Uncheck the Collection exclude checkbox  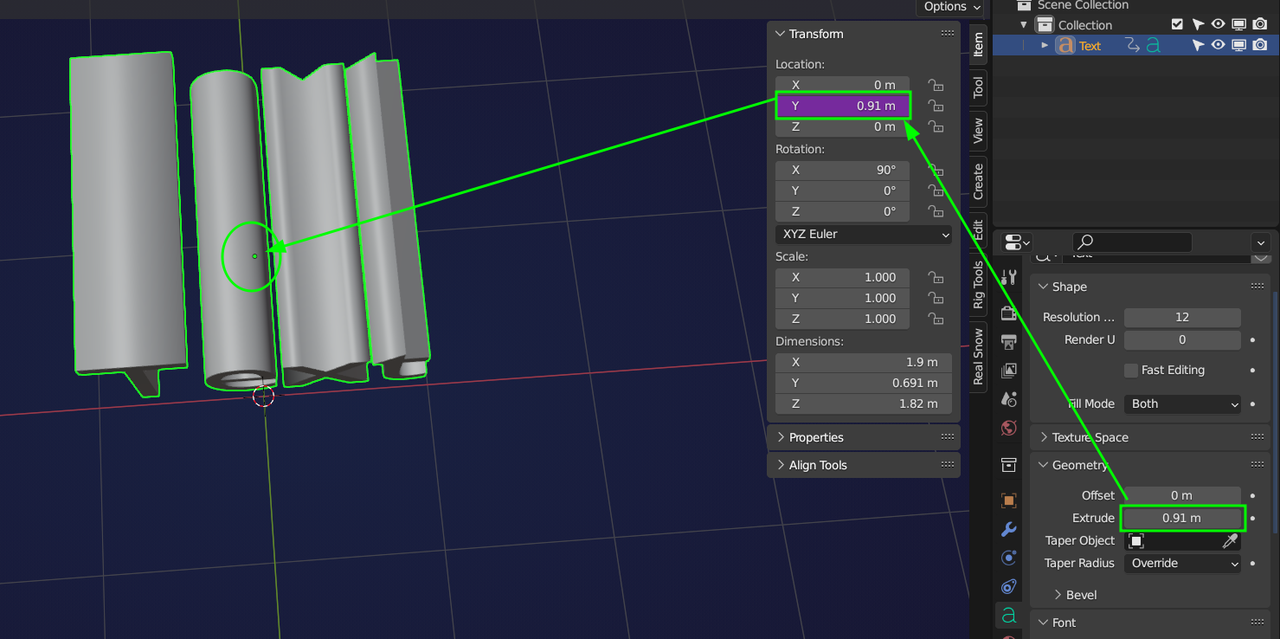1177,25
